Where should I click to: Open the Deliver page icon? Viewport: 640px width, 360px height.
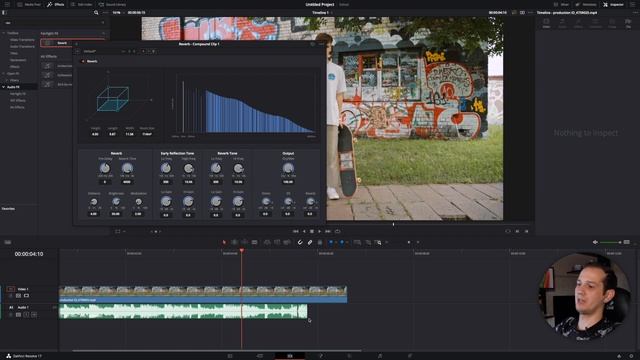(410, 356)
